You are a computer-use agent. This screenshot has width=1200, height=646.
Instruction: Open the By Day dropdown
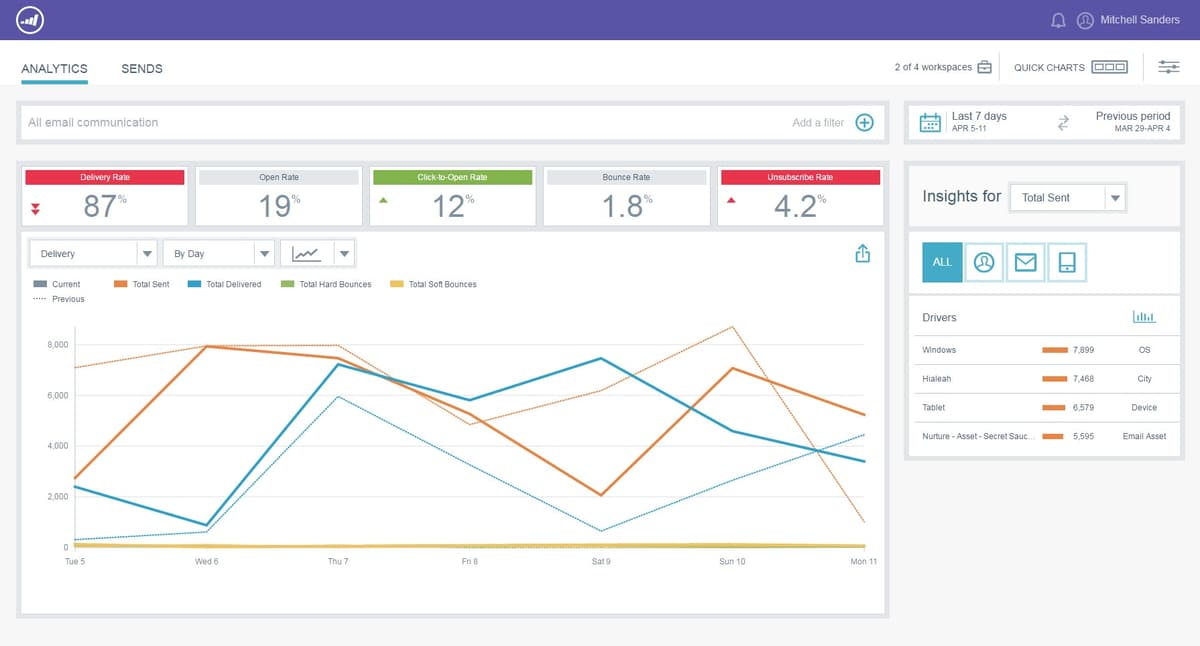point(219,253)
